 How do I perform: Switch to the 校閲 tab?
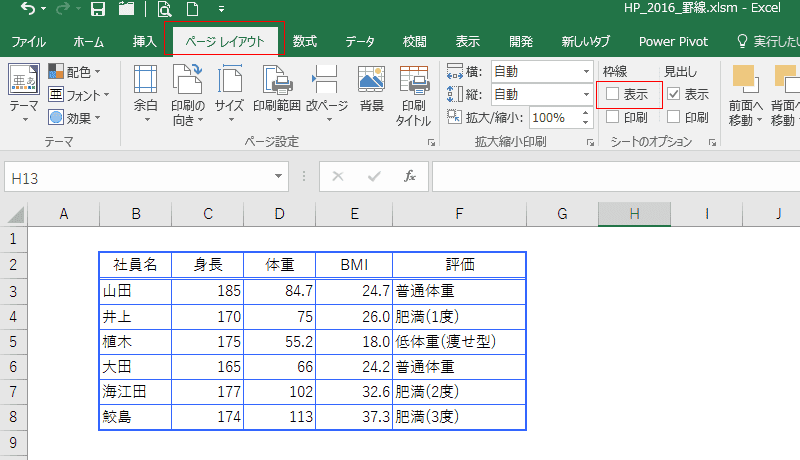pos(414,42)
